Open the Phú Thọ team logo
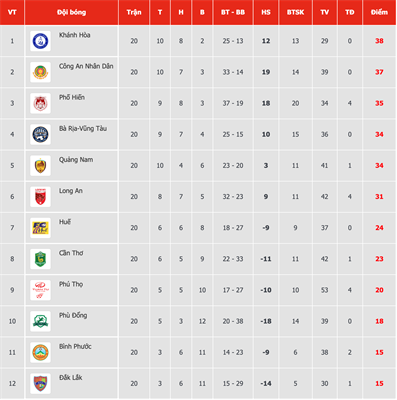This screenshot has width=397, height=400. 40,290
